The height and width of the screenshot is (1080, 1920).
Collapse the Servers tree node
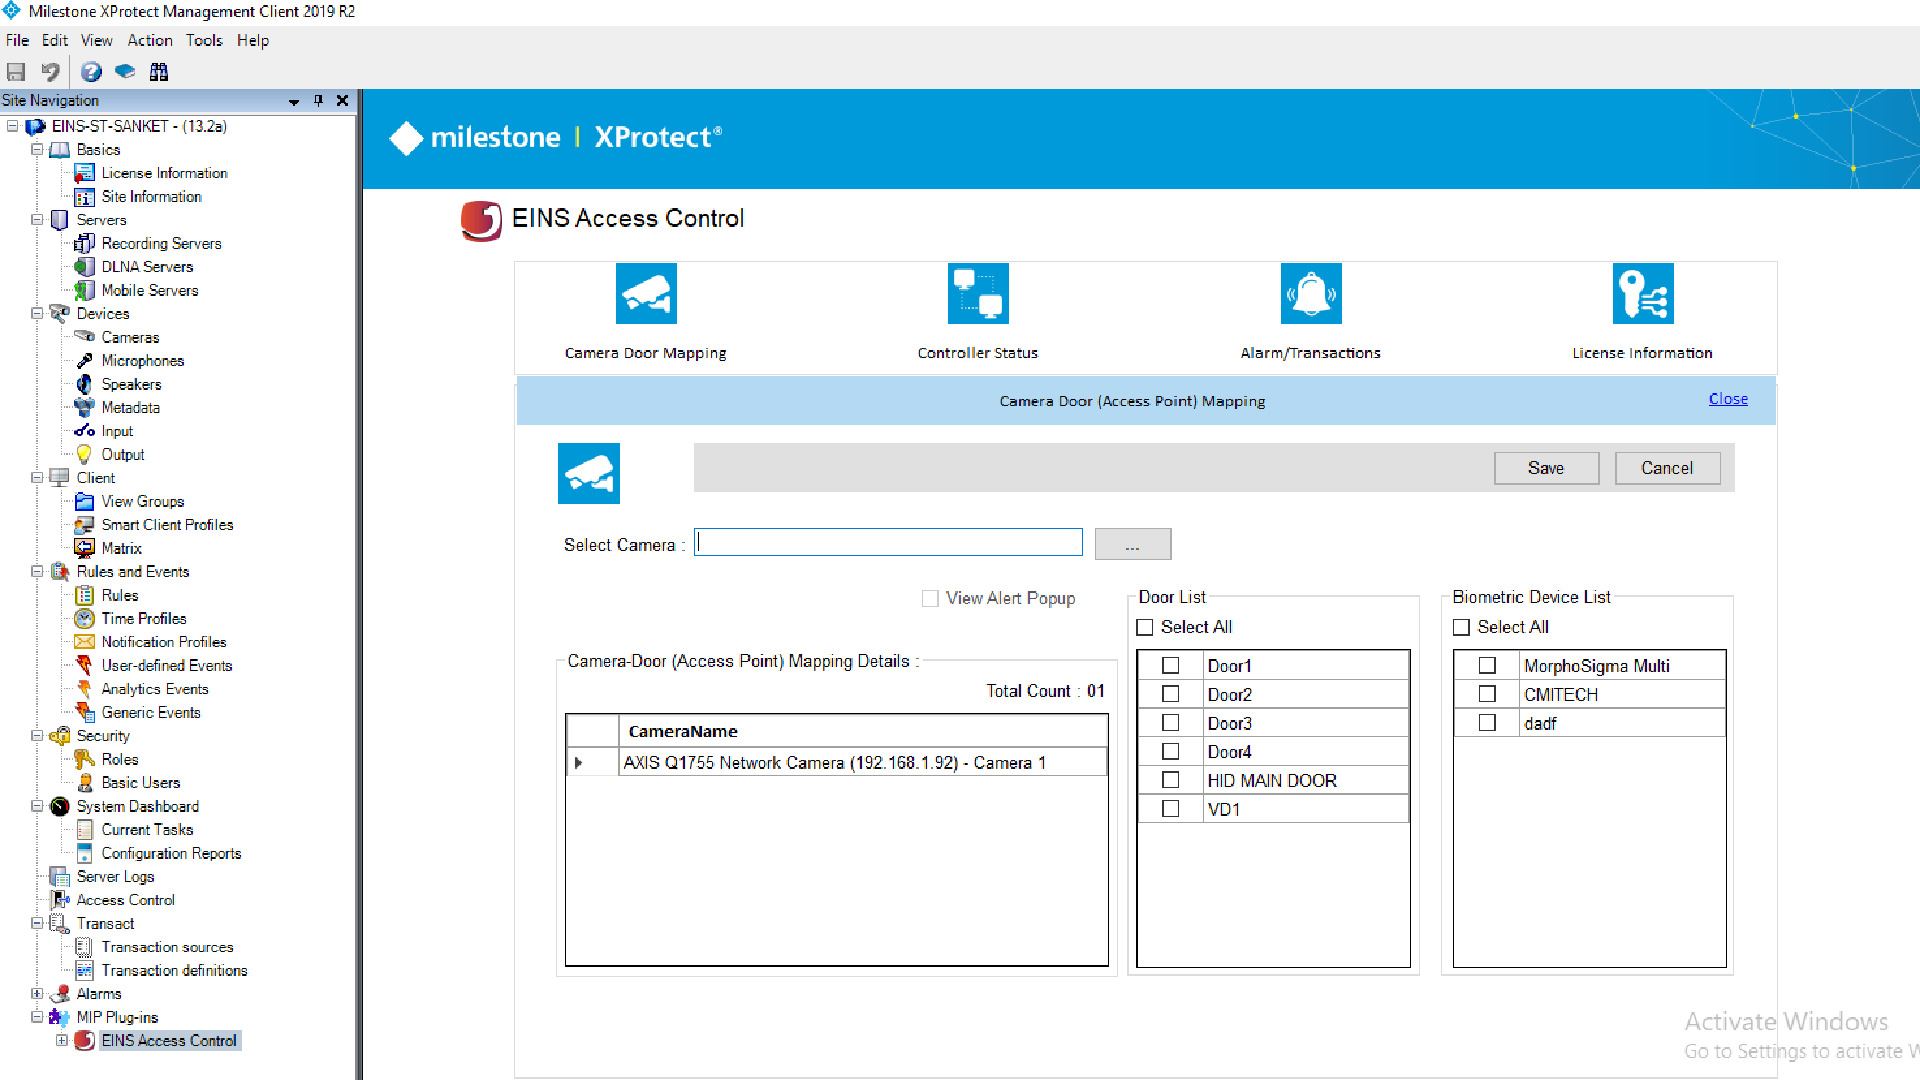pos(37,220)
